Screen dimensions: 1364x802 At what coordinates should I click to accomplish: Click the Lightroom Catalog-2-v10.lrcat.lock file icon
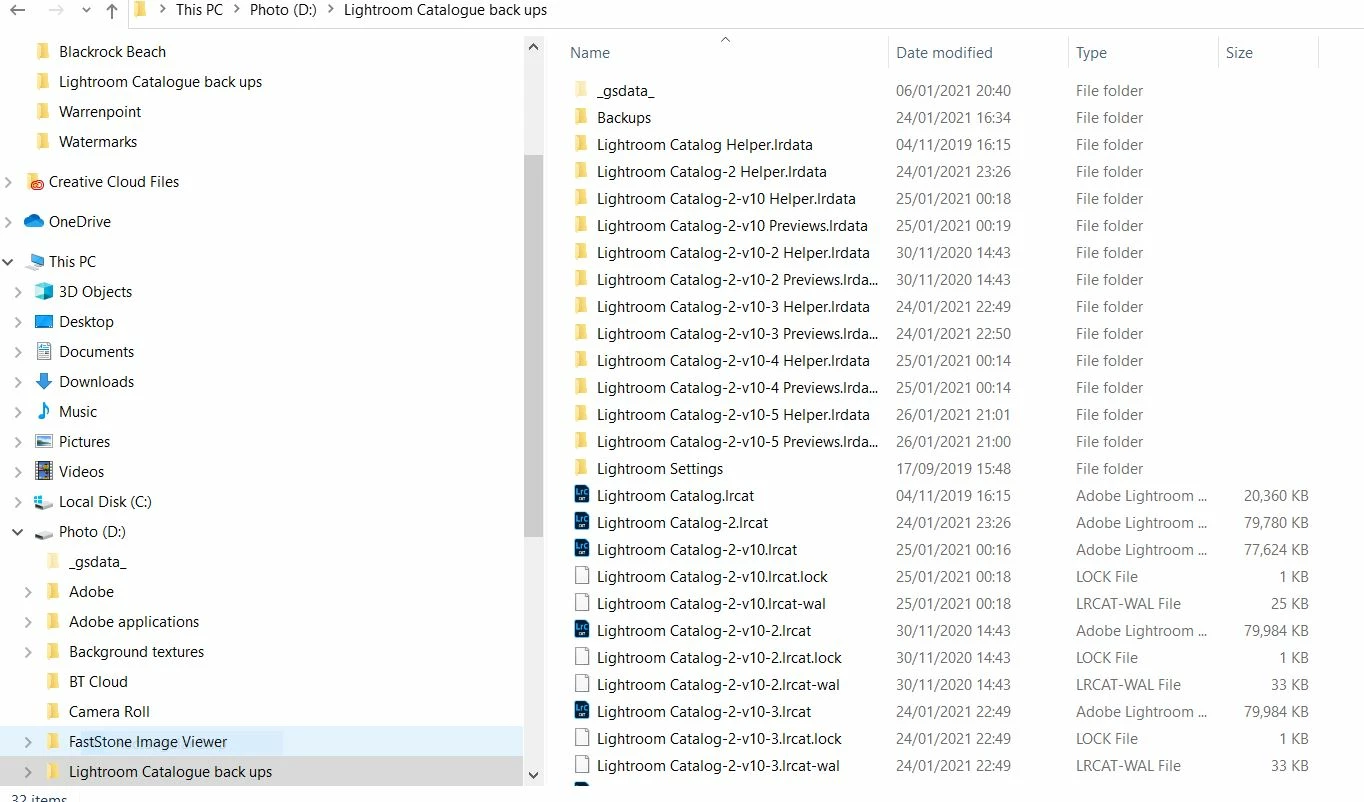click(x=582, y=575)
